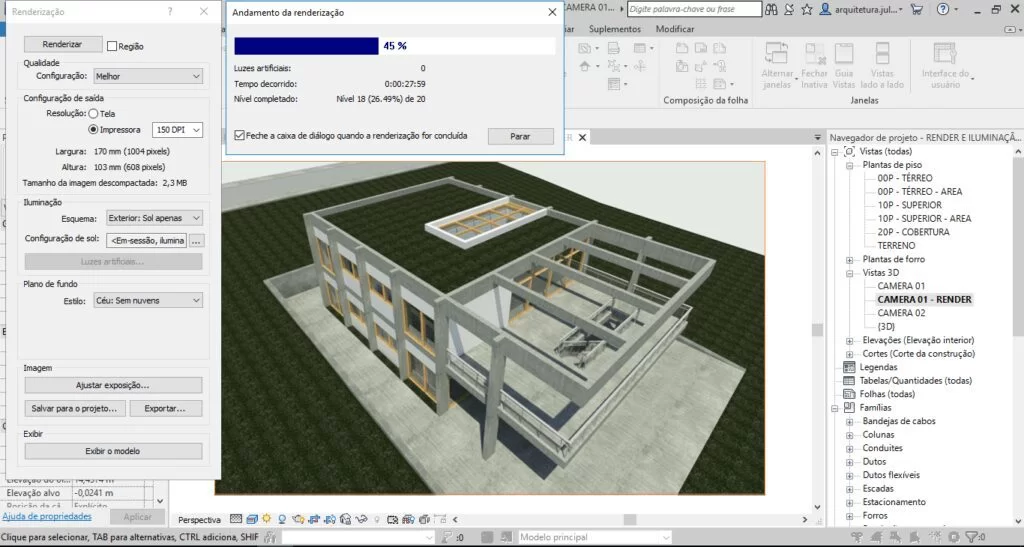Viewport: 1024px width, 547px height.
Task: Select the CAMERA 02 view
Action: (901, 313)
